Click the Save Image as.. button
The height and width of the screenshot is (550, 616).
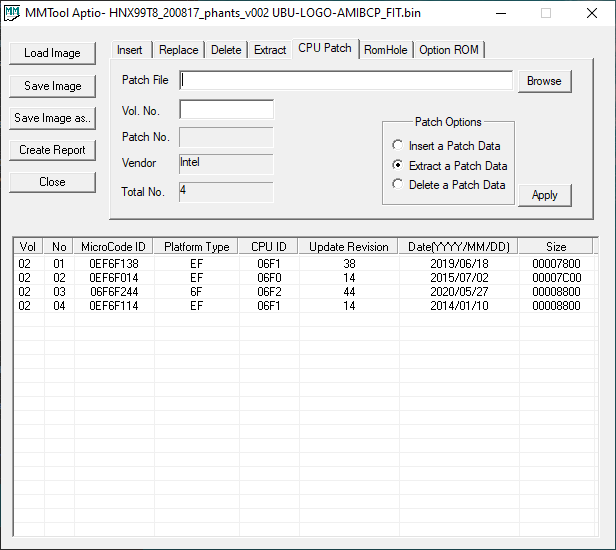pyautogui.click(x=52, y=118)
